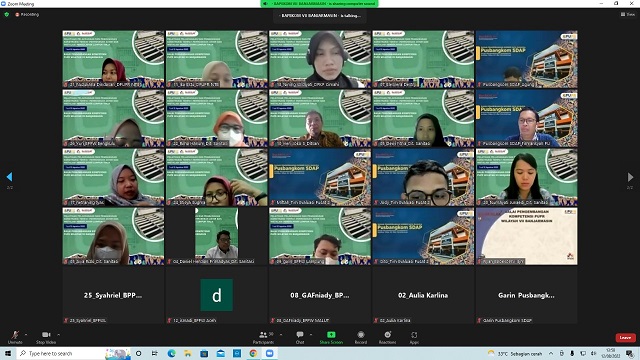Open Google Chrome from the taskbar
This screenshot has width=640, height=360.
pyautogui.click(x=253, y=353)
